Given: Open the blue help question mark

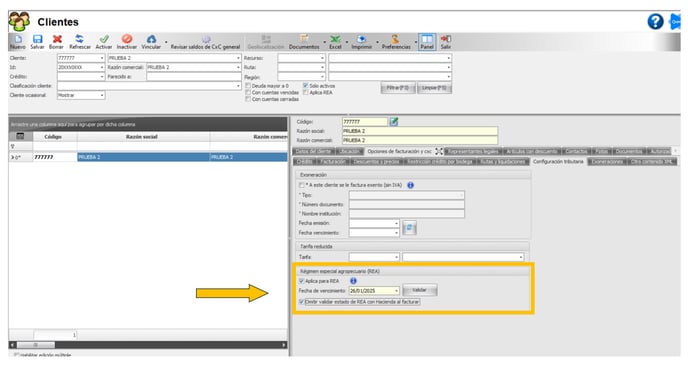Looking at the screenshot, I should click(x=655, y=21).
